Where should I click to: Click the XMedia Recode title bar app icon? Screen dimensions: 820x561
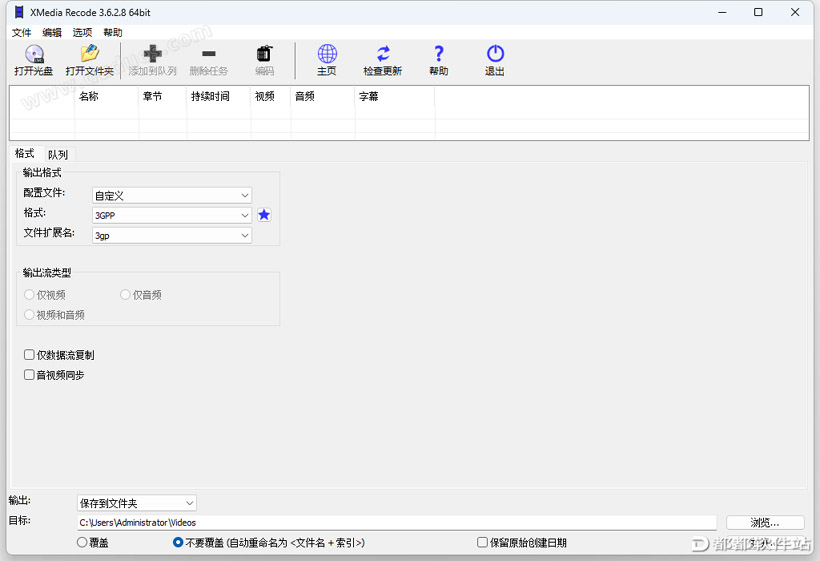[19, 12]
